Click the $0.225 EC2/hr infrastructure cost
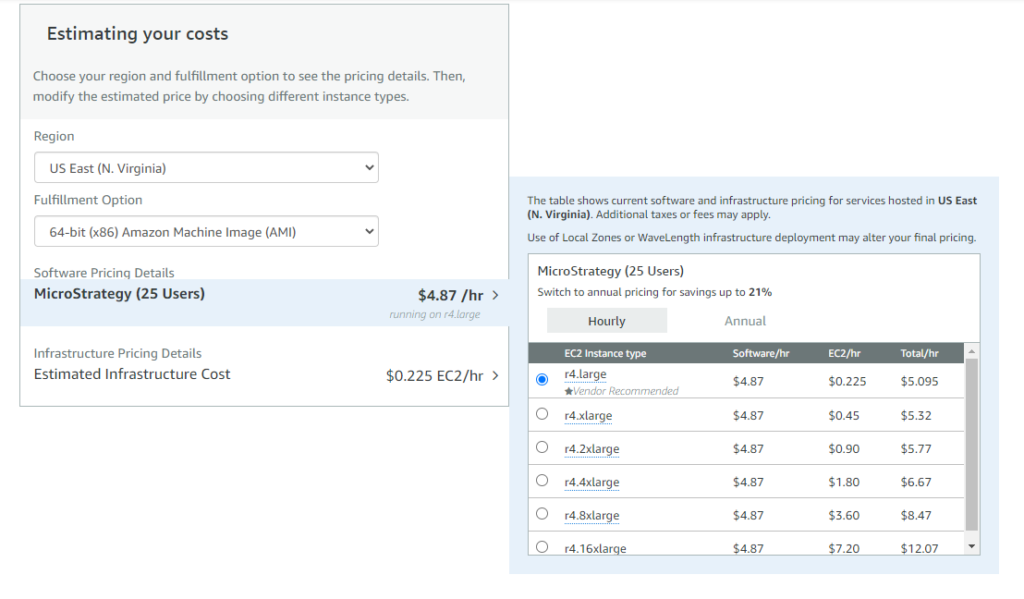This screenshot has height=599, width=1024. [x=434, y=376]
